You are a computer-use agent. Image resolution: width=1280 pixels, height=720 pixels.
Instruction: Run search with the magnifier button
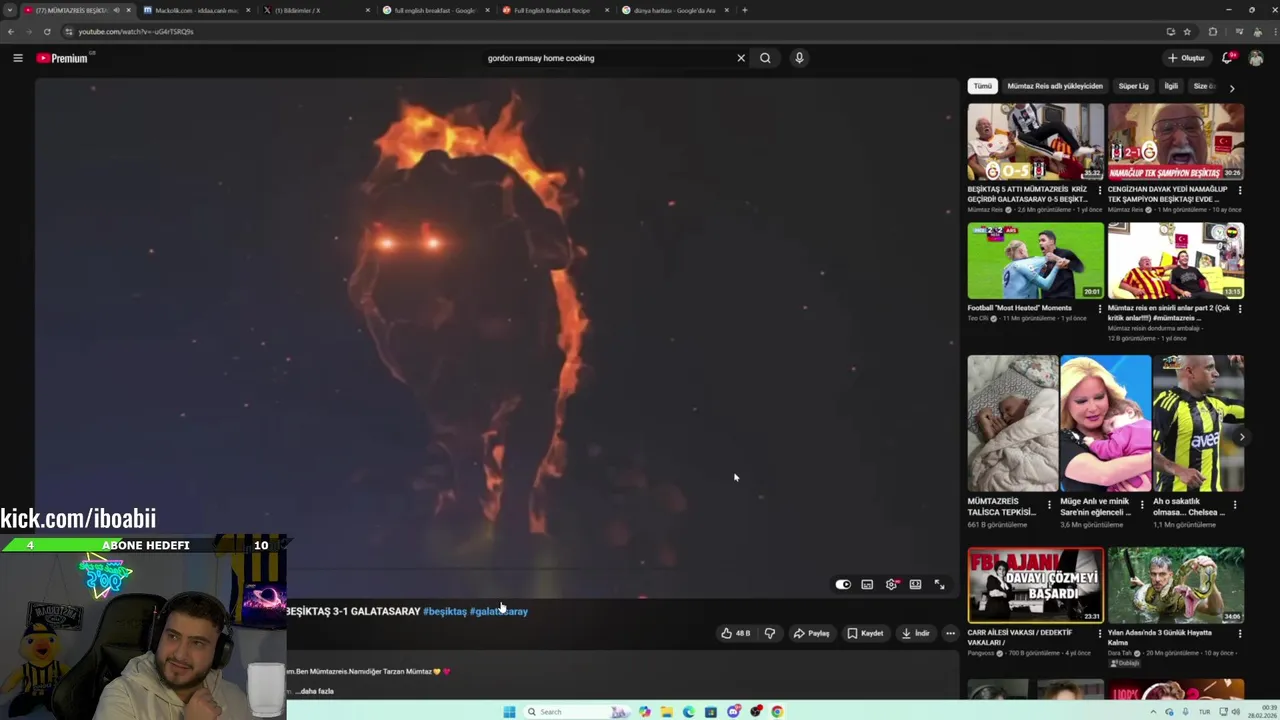tap(765, 58)
